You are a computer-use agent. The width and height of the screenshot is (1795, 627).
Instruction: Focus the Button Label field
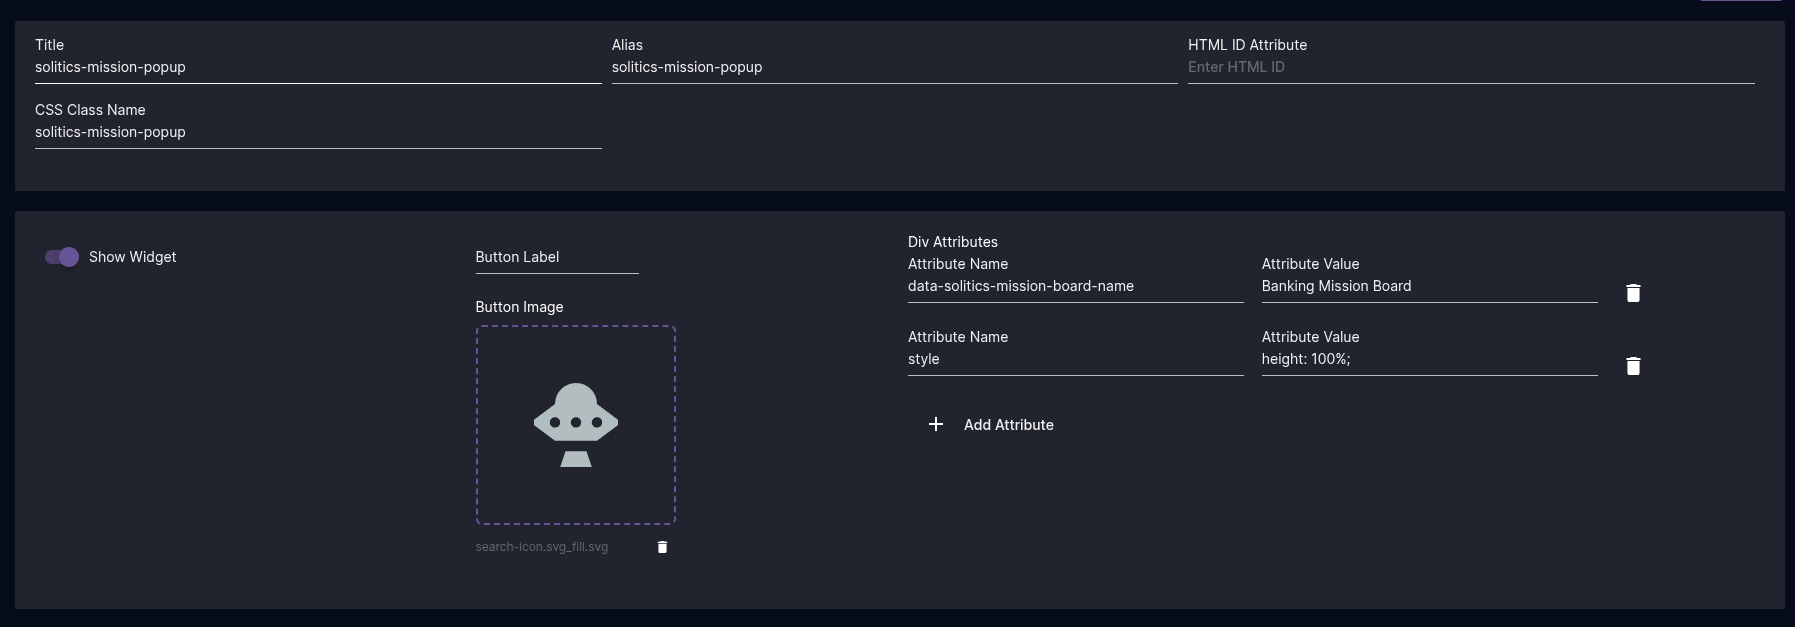557,257
